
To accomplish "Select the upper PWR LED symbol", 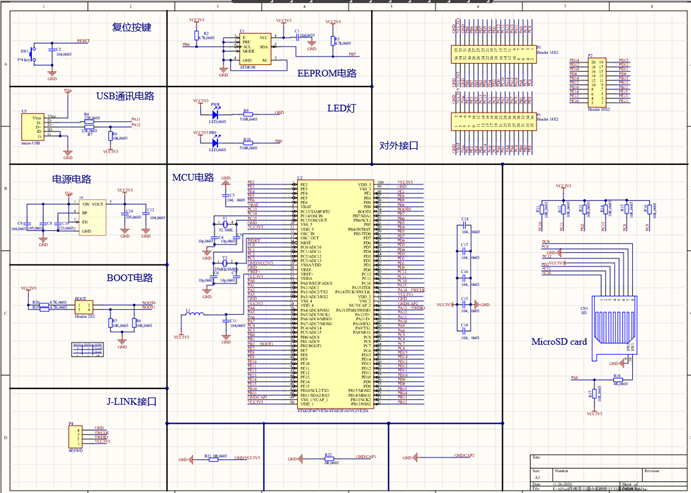I will tap(215, 114).
